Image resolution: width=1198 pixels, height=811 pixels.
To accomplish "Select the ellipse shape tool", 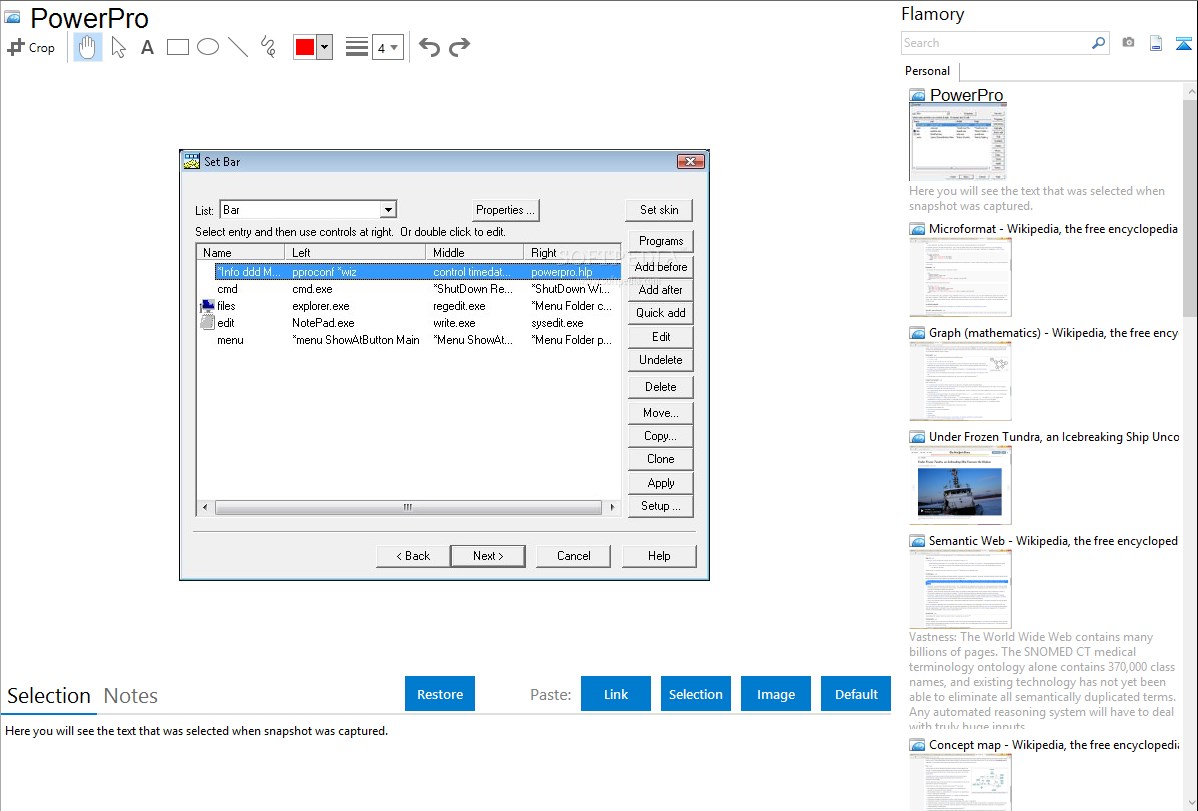I will tap(207, 47).
